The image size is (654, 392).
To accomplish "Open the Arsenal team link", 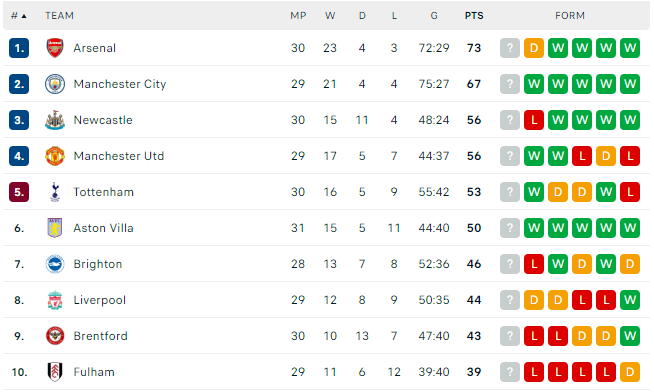I will [x=95, y=48].
